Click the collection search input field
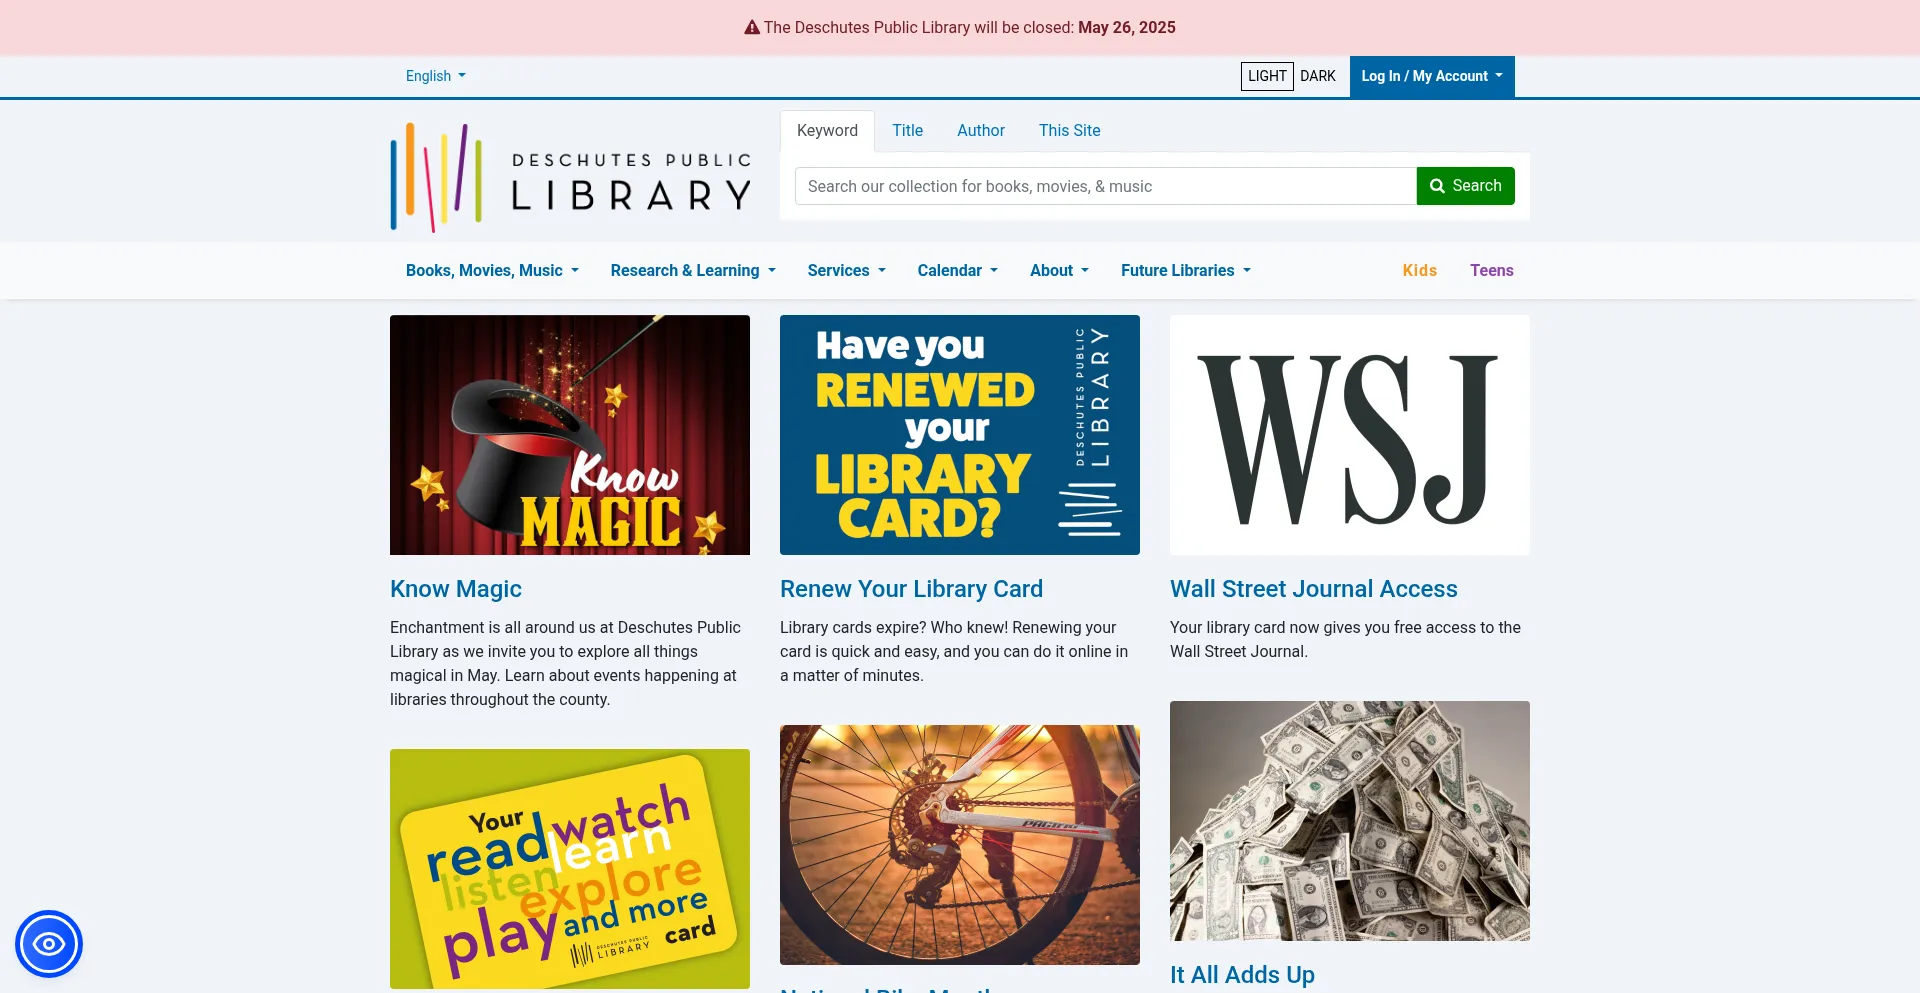Image resolution: width=1920 pixels, height=993 pixels. (x=1105, y=186)
